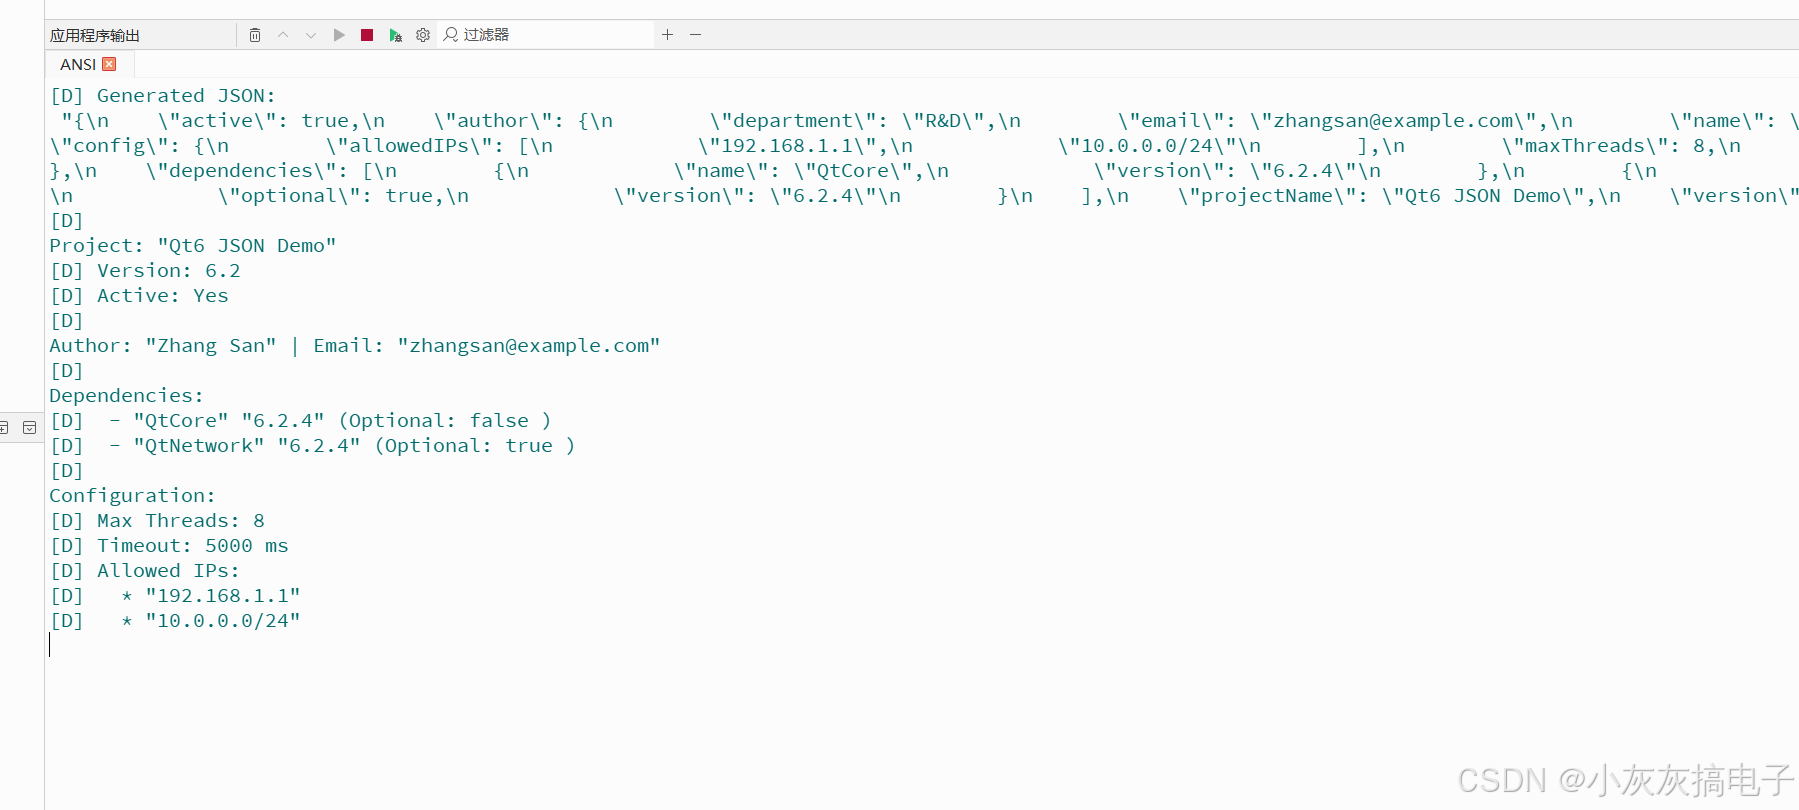Viewport: 1799px width, 810px height.
Task: Stop the running application (red square)
Action: 367,35
